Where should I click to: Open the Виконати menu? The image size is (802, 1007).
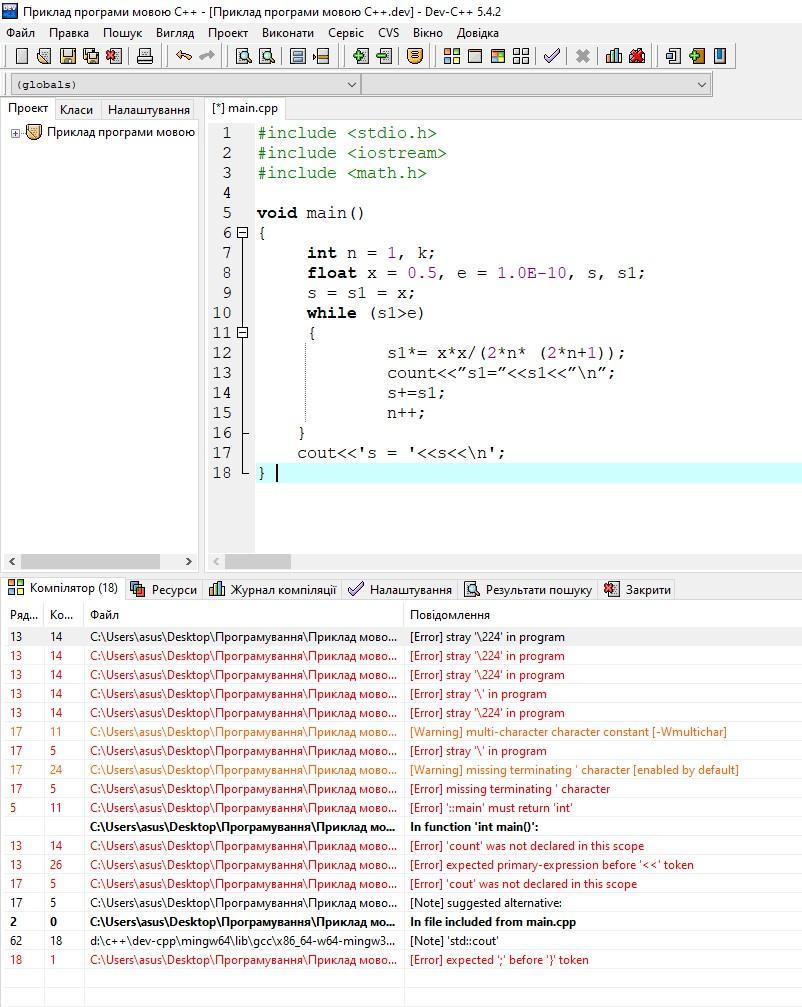coord(287,32)
